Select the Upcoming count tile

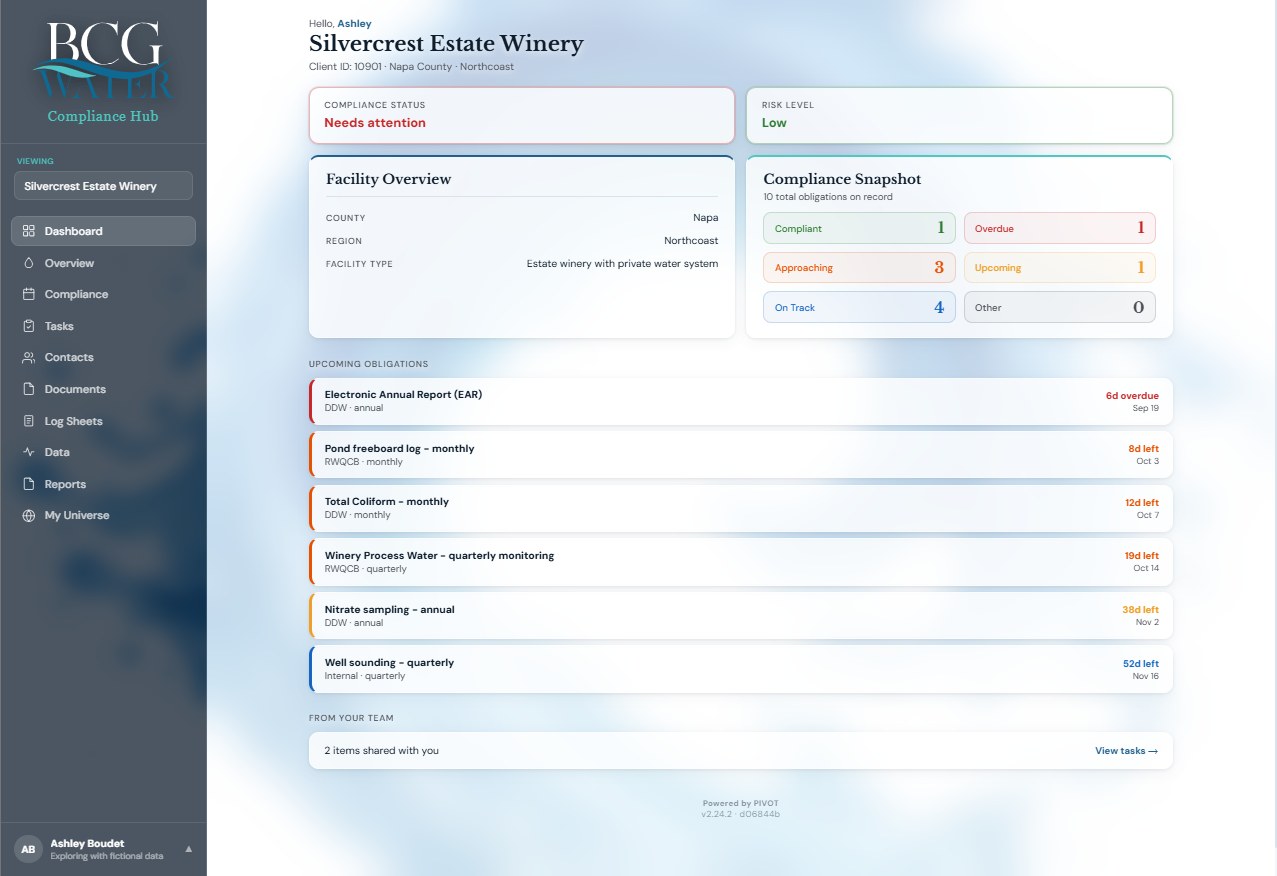click(1059, 268)
